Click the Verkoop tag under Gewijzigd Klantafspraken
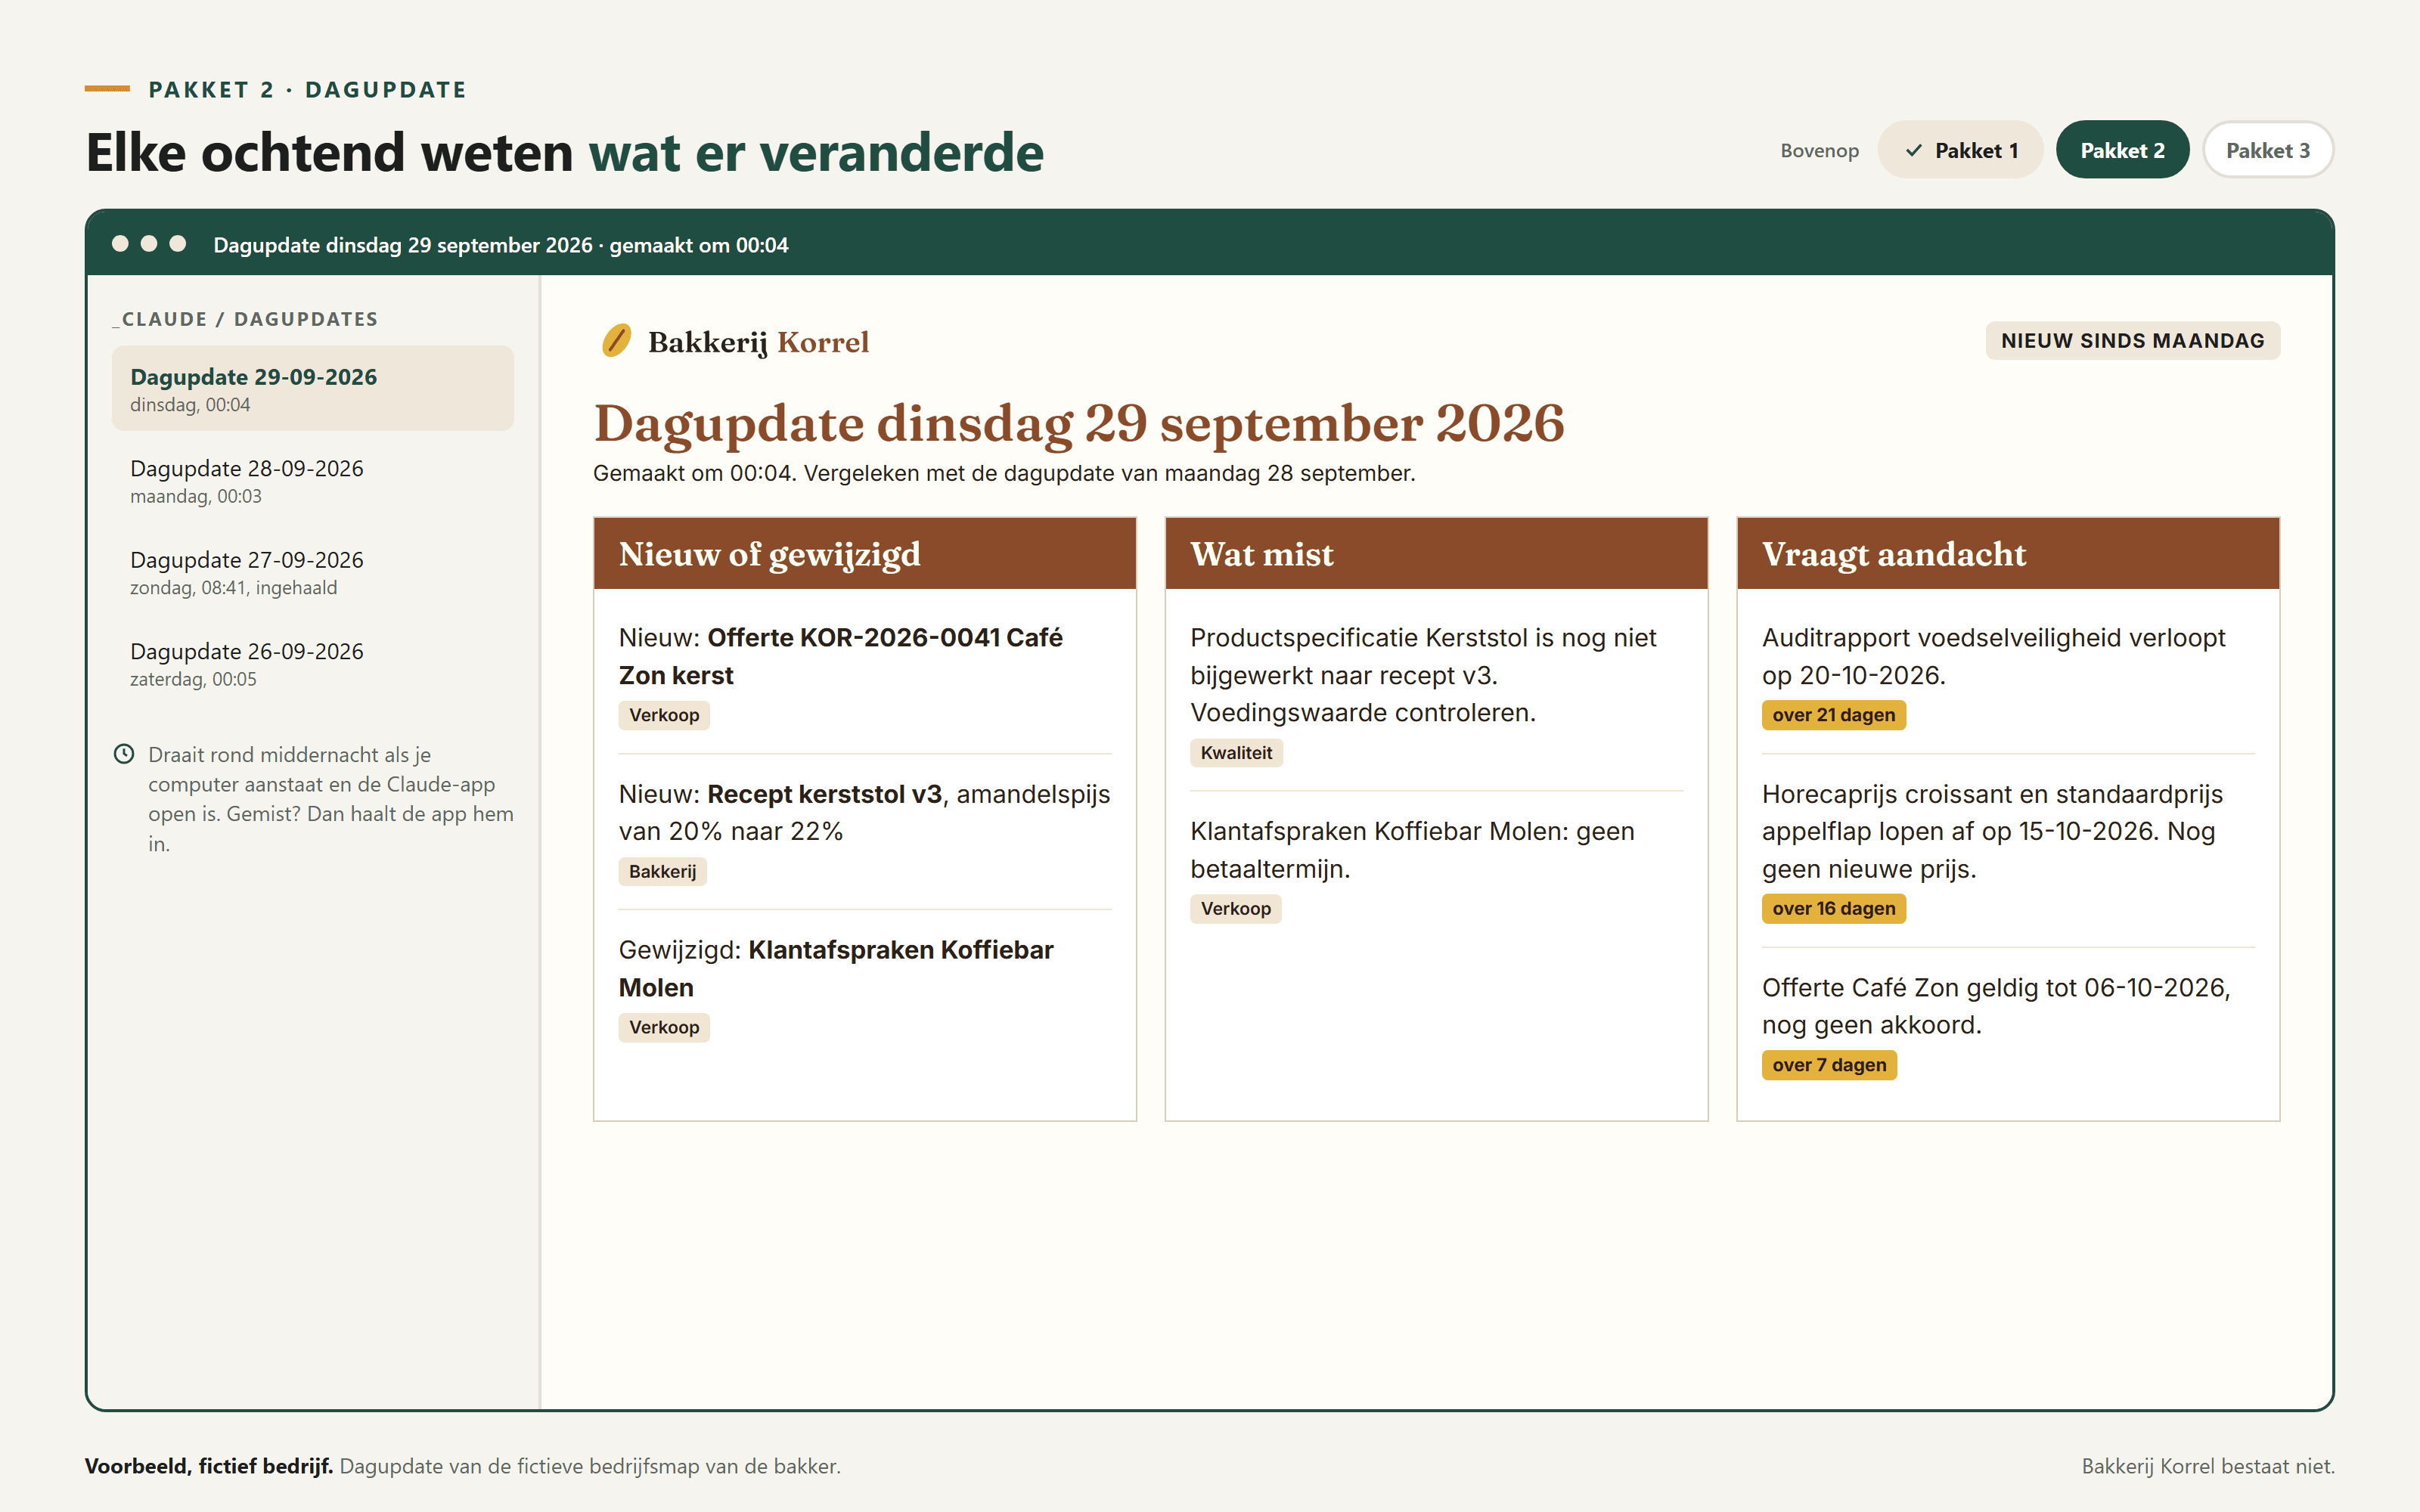The image size is (2420, 1512). [664, 1027]
